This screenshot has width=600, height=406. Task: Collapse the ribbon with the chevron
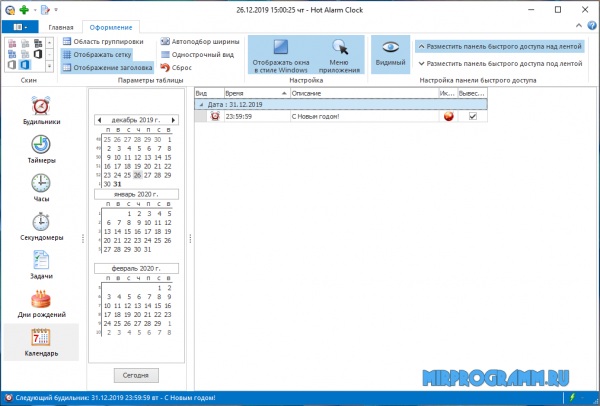tap(579, 26)
